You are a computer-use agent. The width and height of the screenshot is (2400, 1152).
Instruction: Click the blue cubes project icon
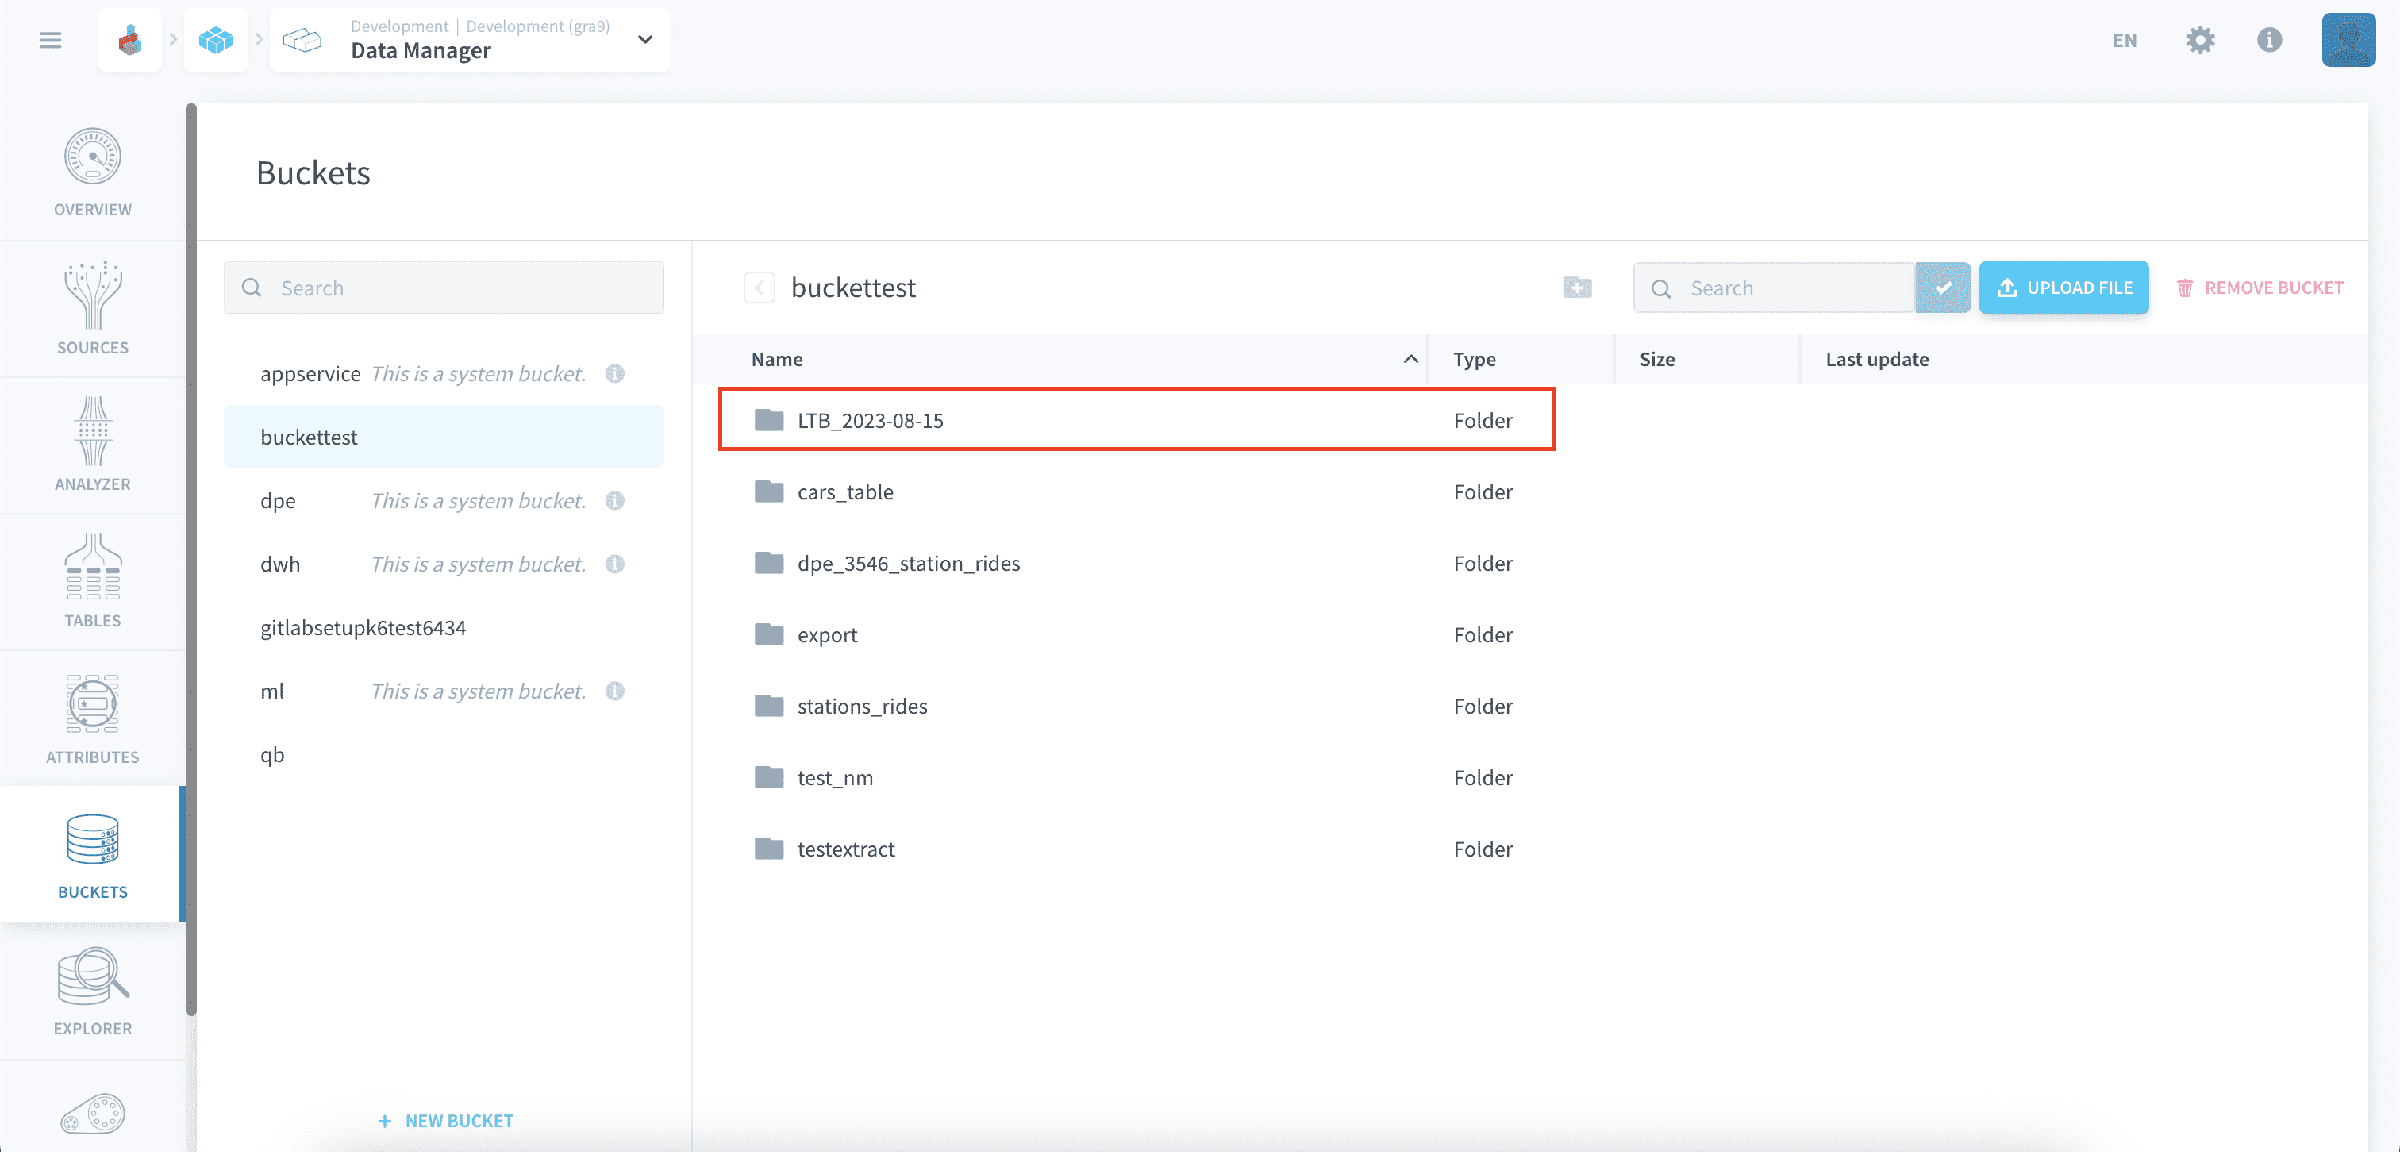click(216, 40)
